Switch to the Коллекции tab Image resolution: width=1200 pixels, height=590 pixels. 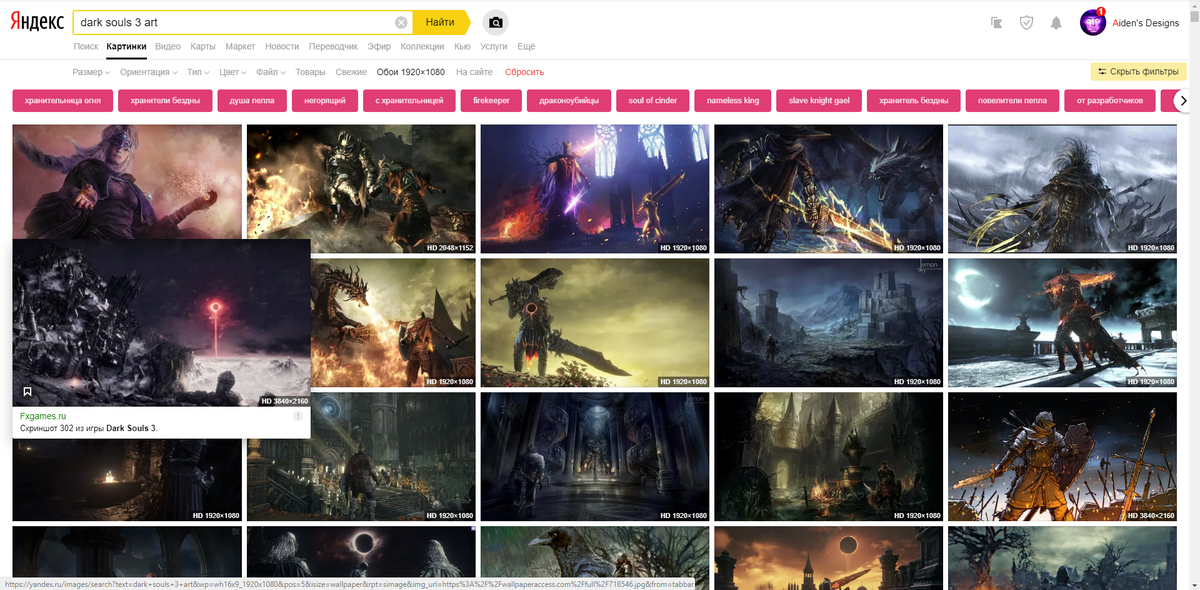pyautogui.click(x=422, y=46)
